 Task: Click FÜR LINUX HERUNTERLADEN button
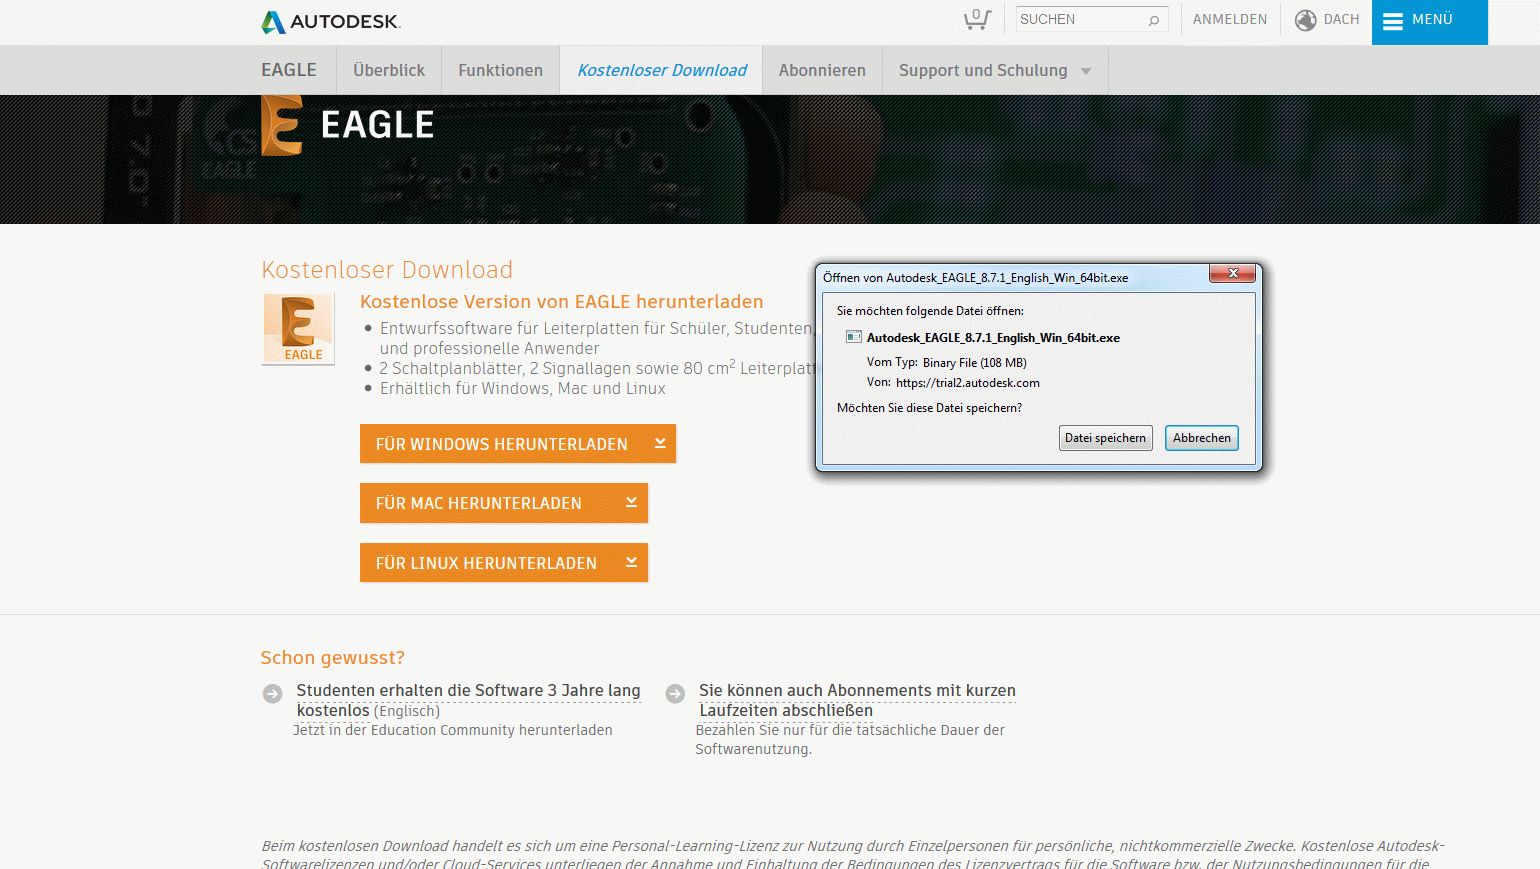coord(504,563)
